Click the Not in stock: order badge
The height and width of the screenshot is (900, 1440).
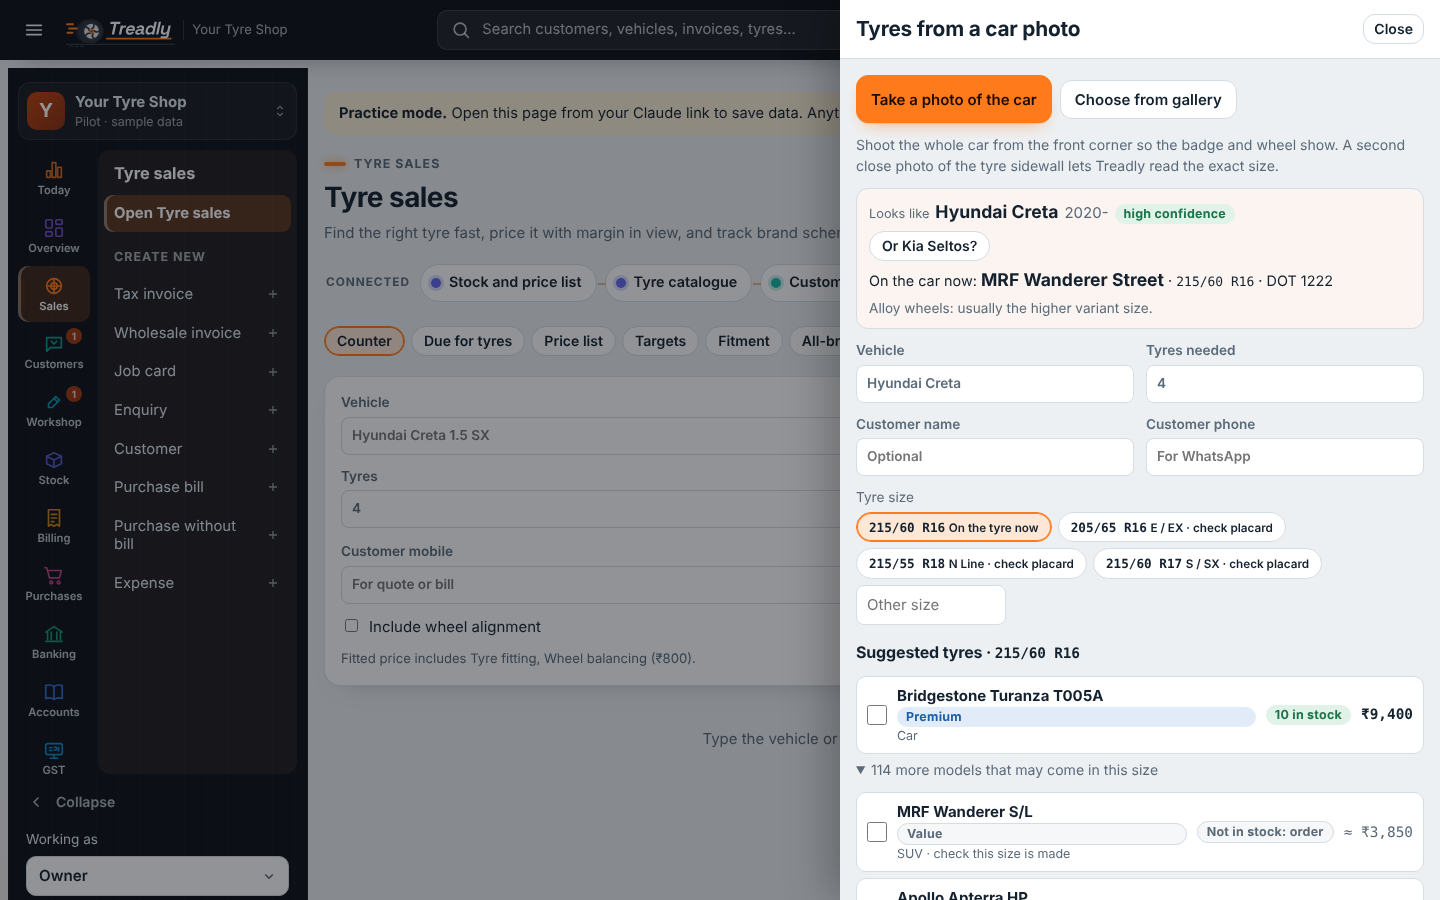[1265, 832]
